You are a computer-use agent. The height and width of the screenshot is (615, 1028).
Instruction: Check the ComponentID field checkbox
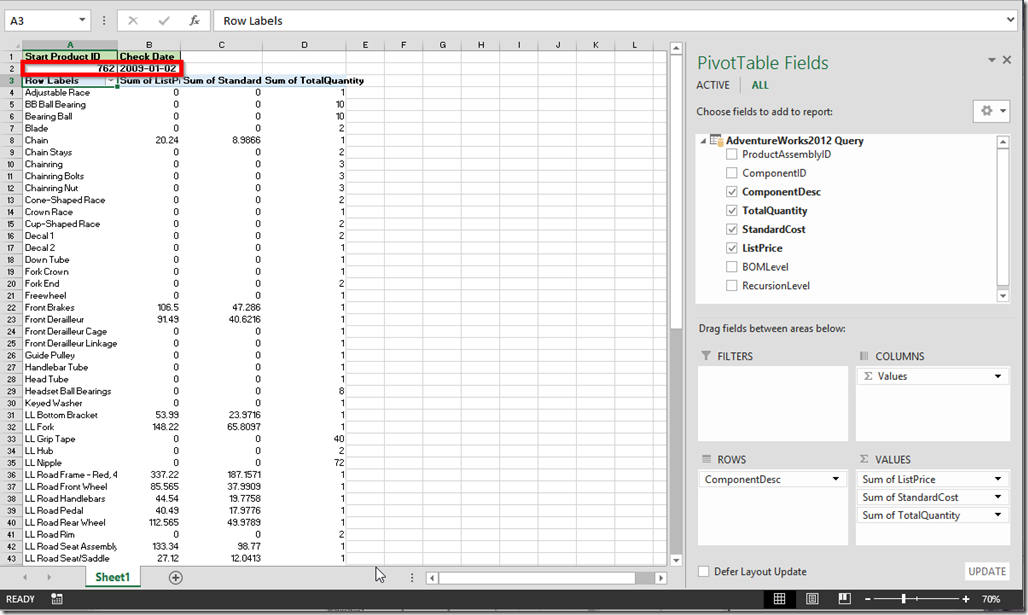coord(732,173)
